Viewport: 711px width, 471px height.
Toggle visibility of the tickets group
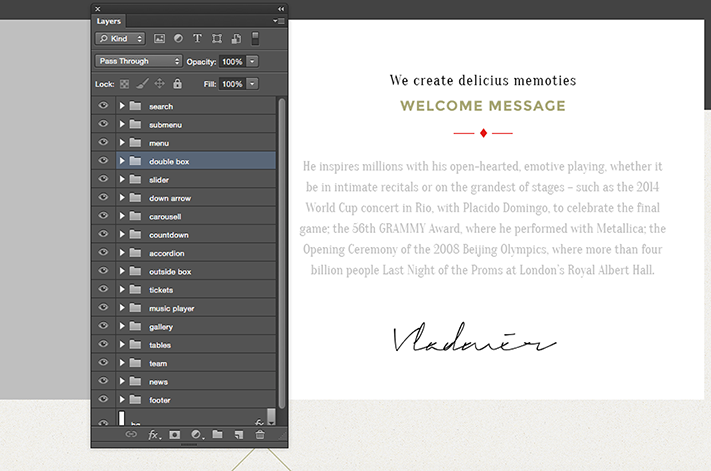(103, 289)
